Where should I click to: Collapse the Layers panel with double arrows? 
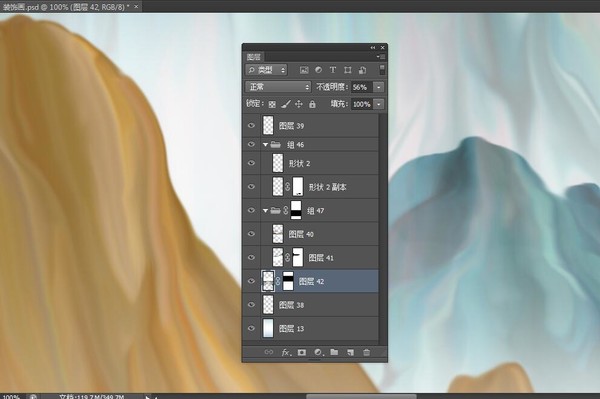[x=373, y=48]
